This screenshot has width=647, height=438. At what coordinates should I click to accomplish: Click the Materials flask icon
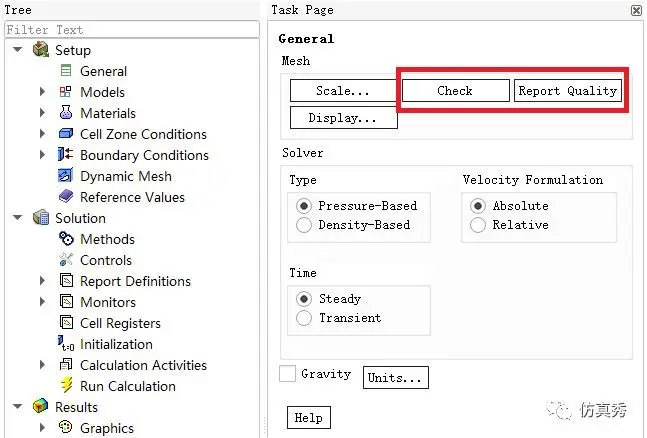[x=66, y=112]
